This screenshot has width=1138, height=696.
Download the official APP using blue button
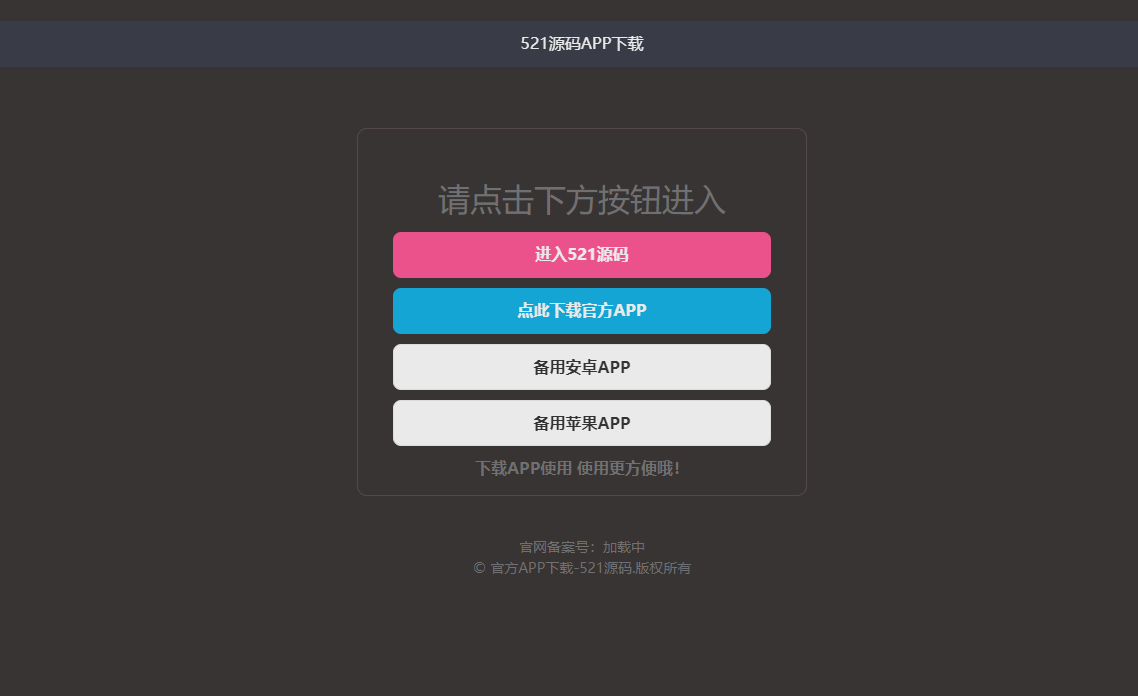point(581,311)
